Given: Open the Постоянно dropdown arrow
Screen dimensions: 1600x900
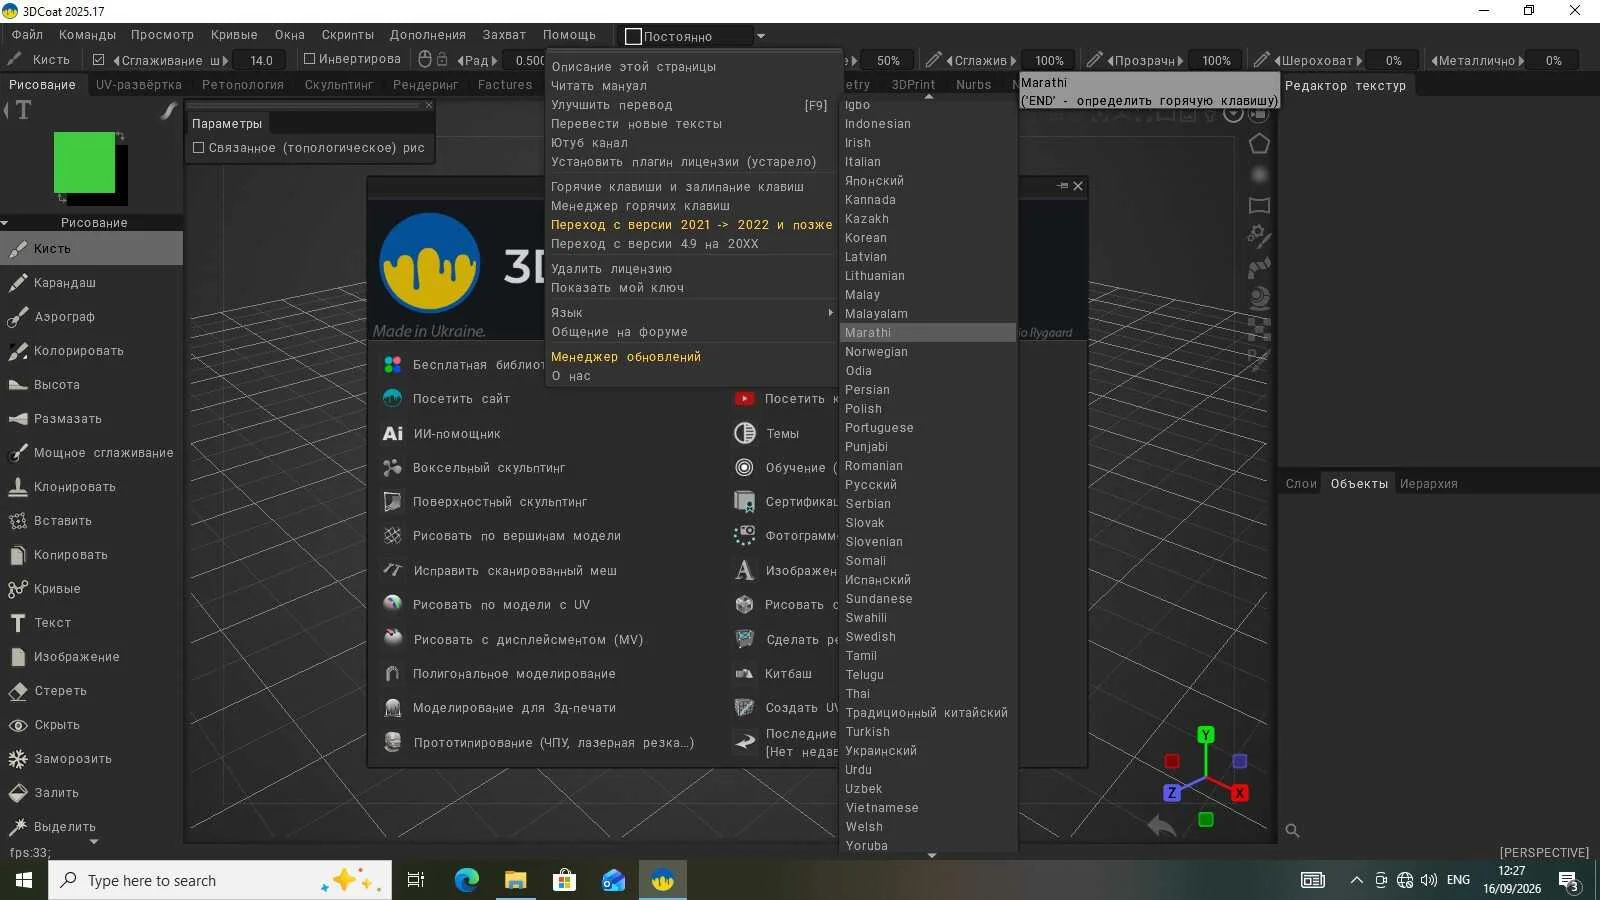Looking at the screenshot, I should (x=761, y=36).
